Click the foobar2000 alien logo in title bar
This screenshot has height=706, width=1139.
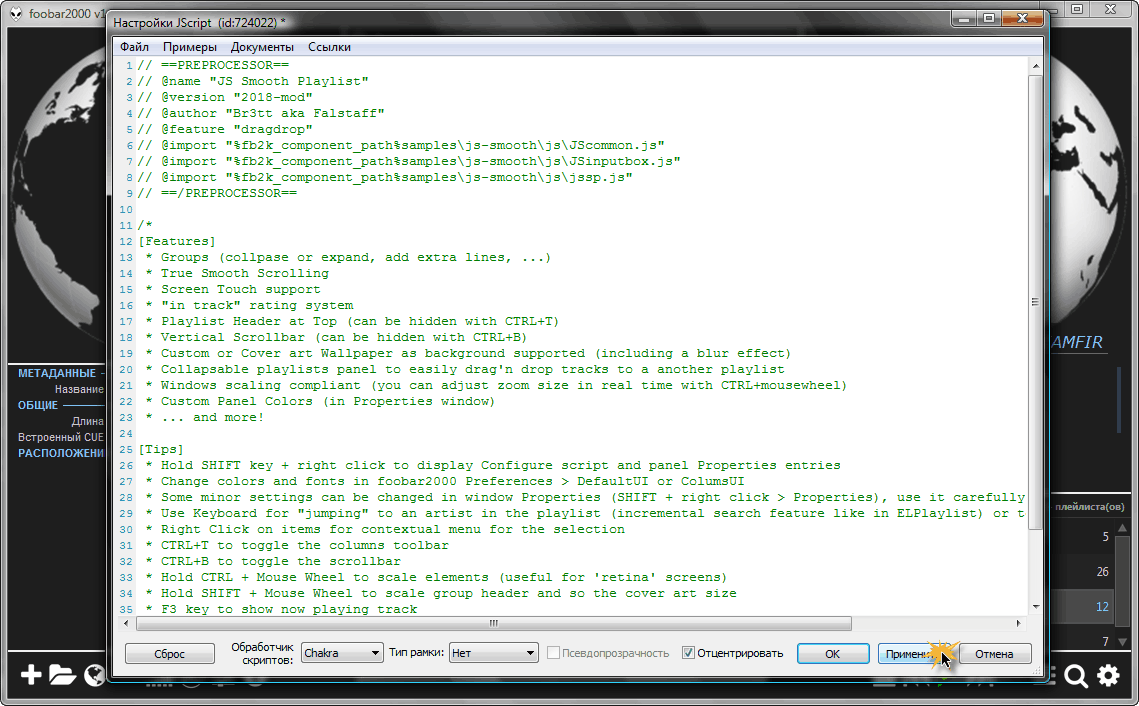point(16,14)
